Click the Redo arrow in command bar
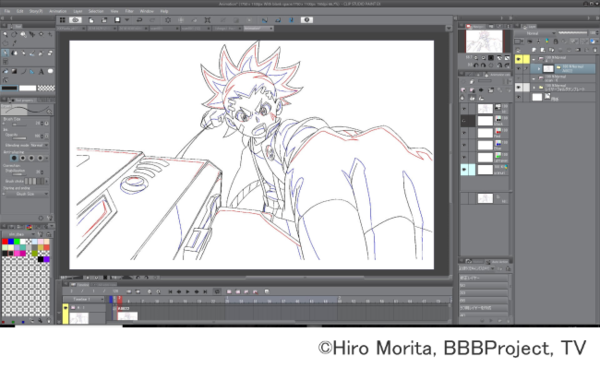The width and height of the screenshot is (600, 368). click(152, 20)
